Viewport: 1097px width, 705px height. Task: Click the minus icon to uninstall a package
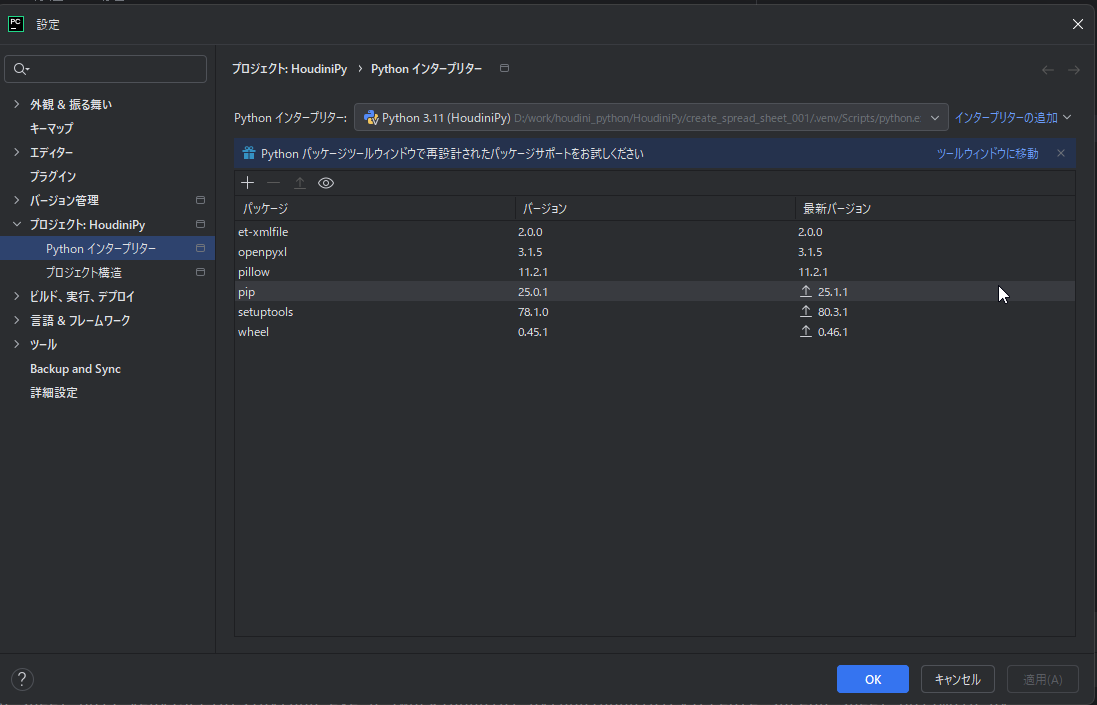click(274, 183)
